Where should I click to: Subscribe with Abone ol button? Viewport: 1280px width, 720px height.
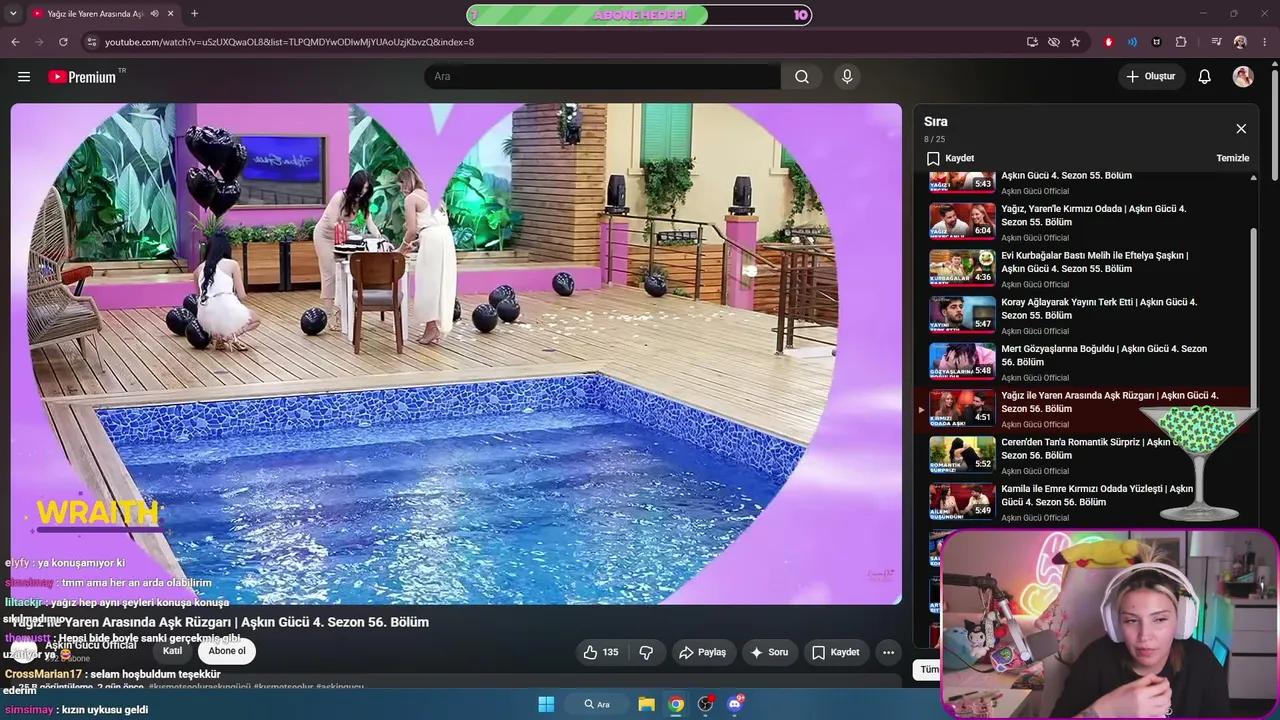tap(227, 651)
